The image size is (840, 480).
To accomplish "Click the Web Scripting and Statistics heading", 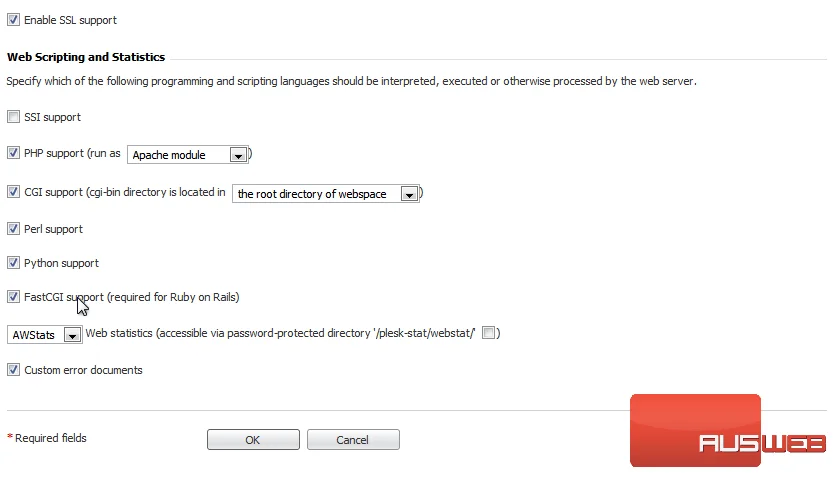I will 86,57.
